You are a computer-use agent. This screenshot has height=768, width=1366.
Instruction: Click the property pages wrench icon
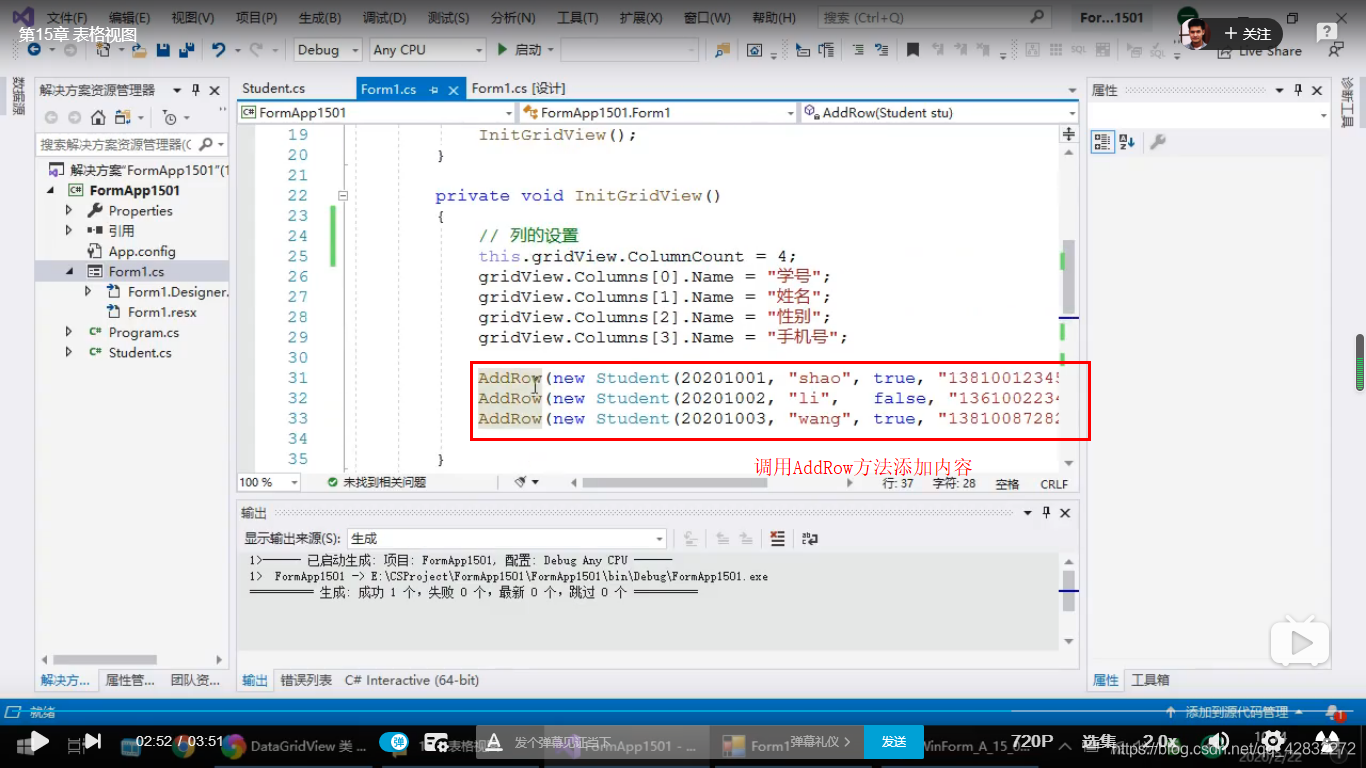click(x=1158, y=142)
